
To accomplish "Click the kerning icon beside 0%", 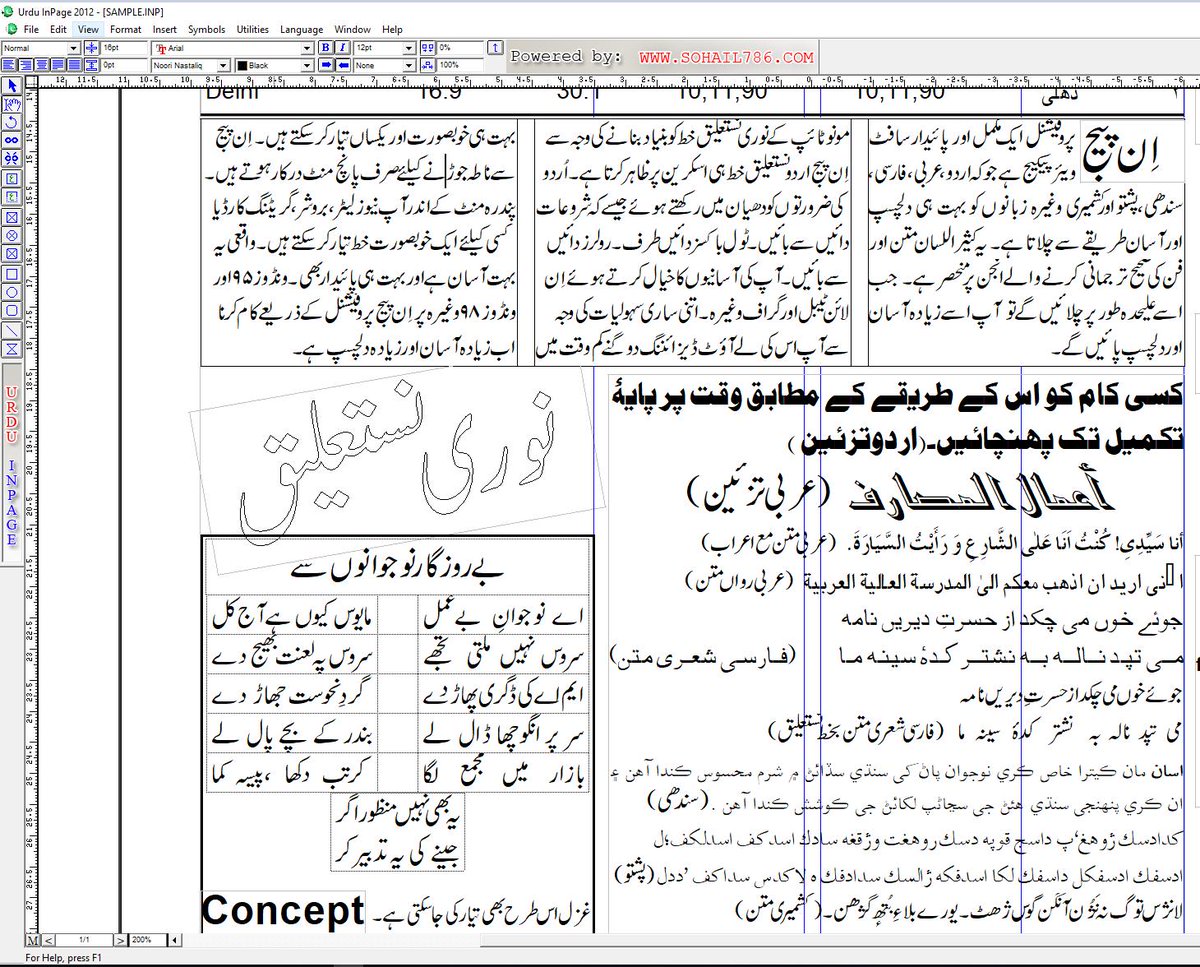I will 427,47.
